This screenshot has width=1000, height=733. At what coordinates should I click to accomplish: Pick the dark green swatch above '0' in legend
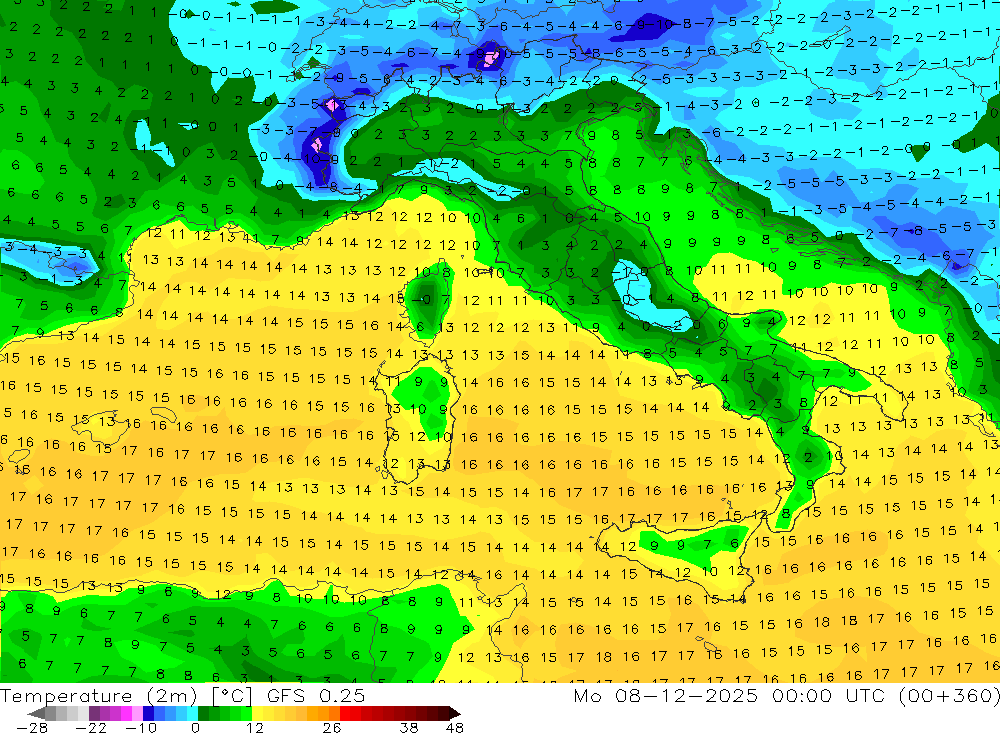click(203, 713)
